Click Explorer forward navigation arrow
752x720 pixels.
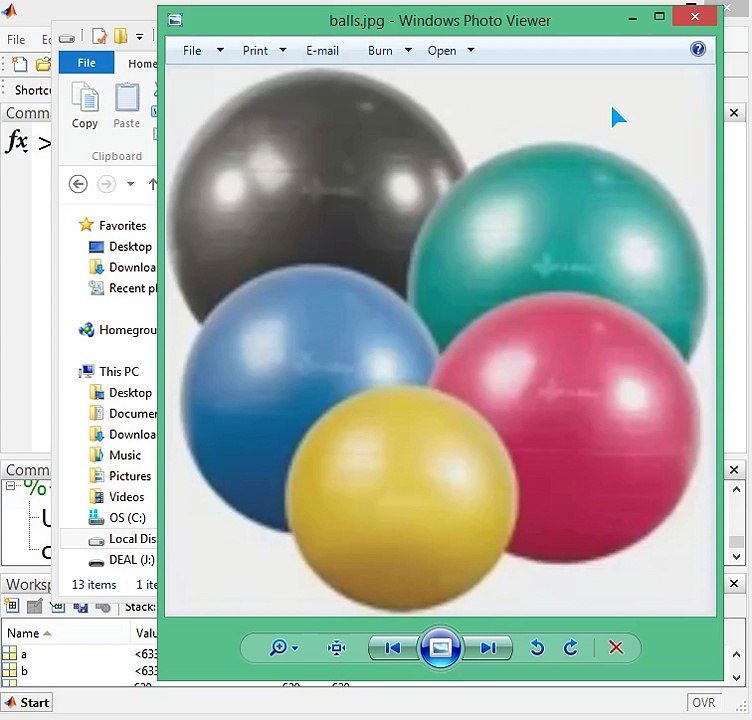[x=106, y=184]
